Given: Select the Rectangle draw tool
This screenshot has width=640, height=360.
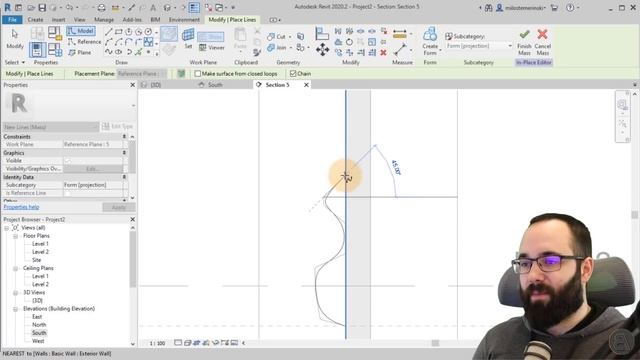Looking at the screenshot, I should pos(118,31).
